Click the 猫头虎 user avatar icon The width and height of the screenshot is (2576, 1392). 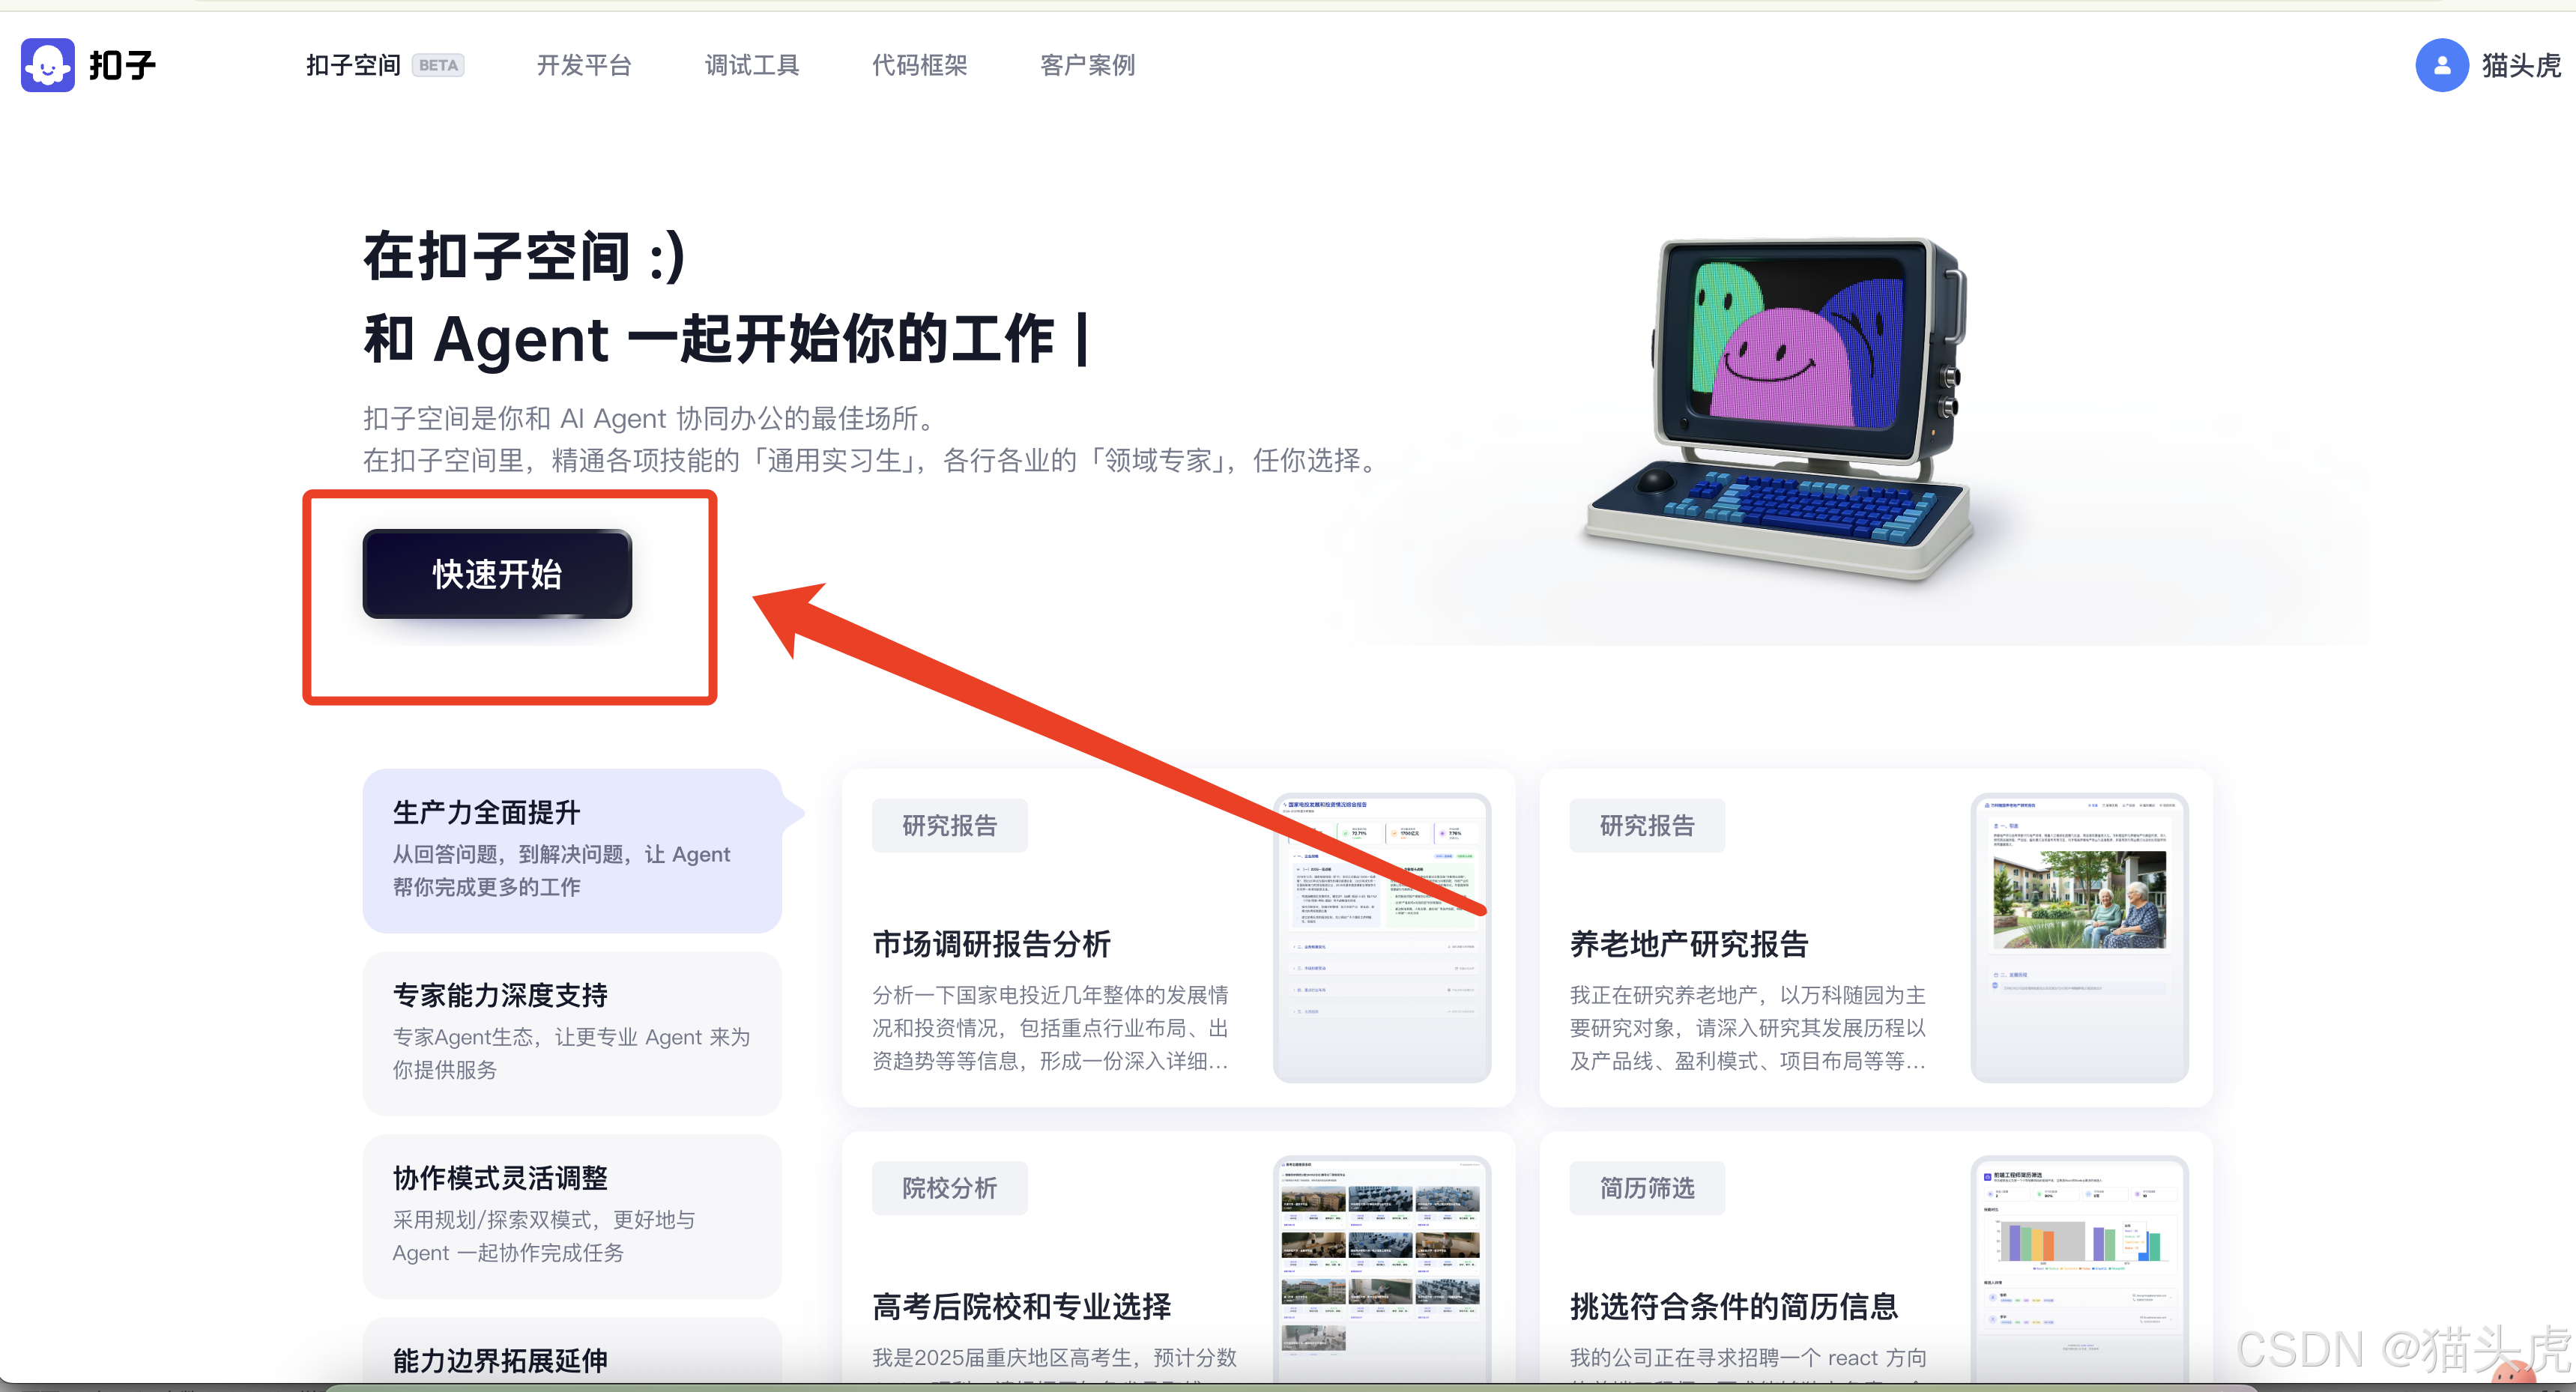[2441, 65]
